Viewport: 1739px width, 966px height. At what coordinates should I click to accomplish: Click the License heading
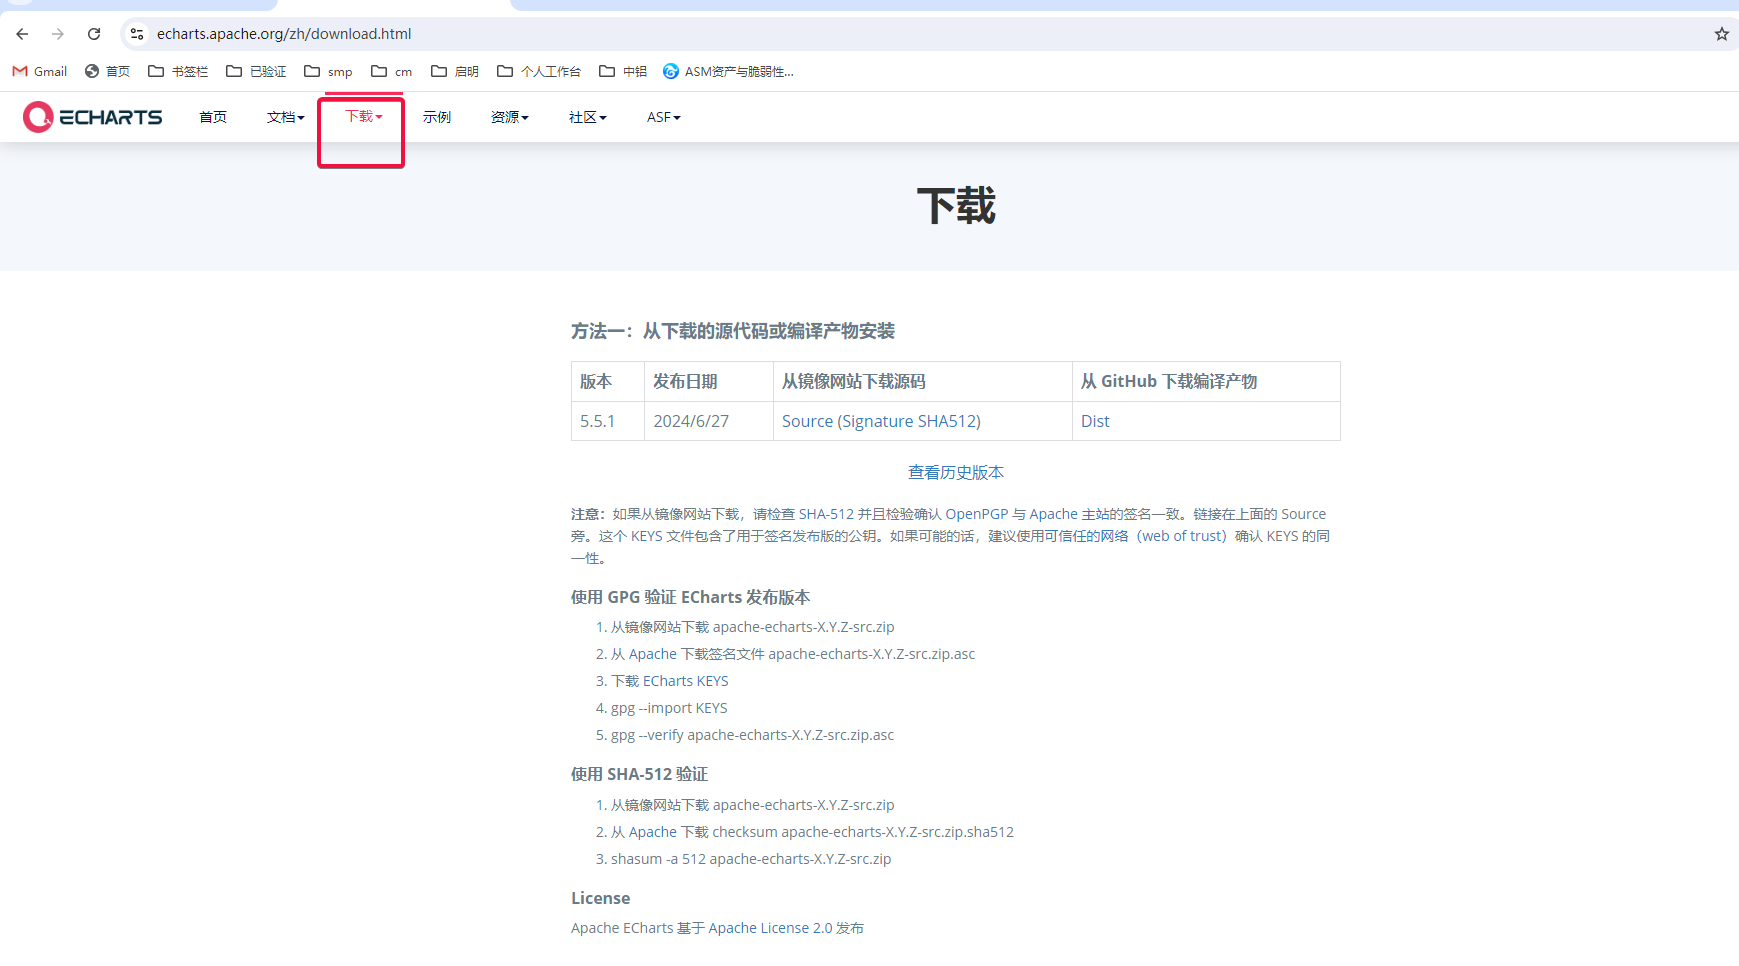pos(601,898)
